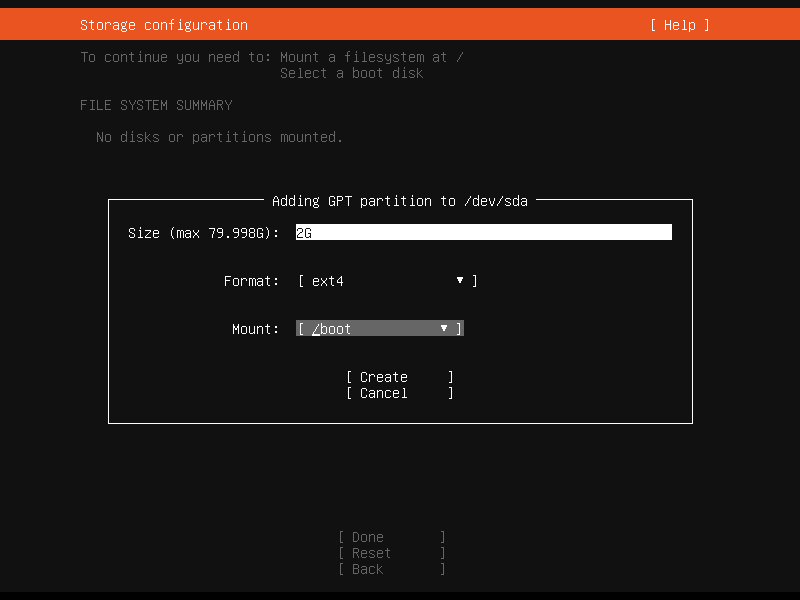Click 'Select a boot disk' text

tap(352, 73)
